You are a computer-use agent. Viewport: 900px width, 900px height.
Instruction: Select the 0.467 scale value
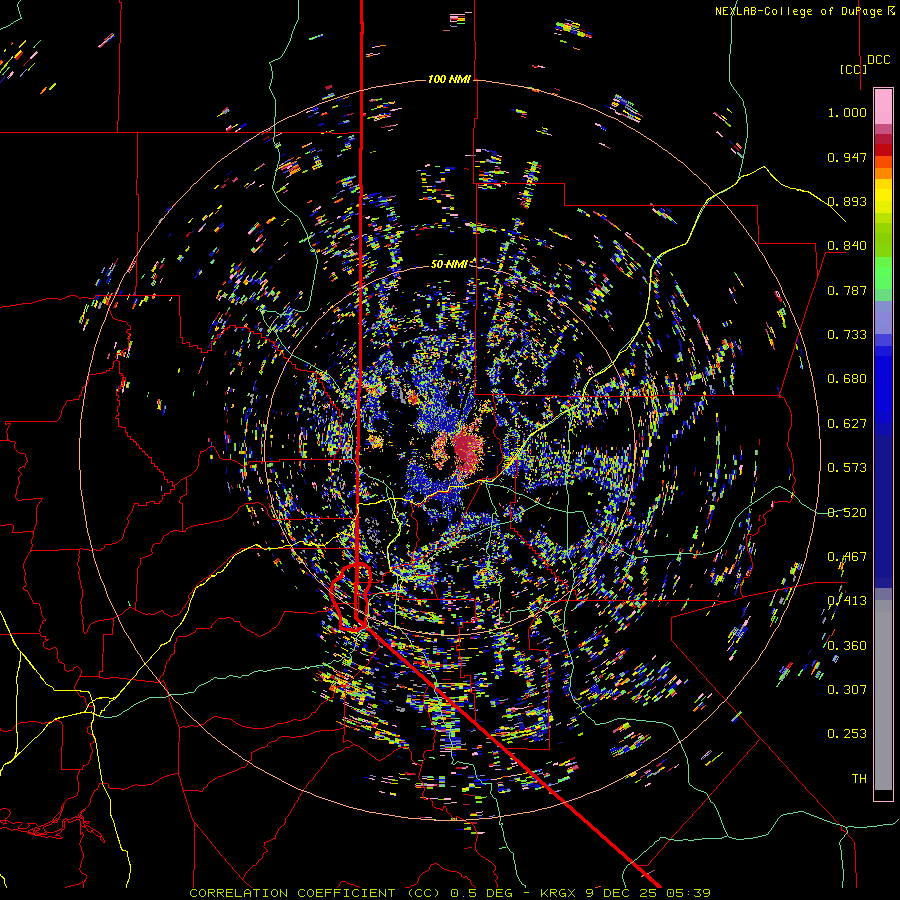coord(847,557)
